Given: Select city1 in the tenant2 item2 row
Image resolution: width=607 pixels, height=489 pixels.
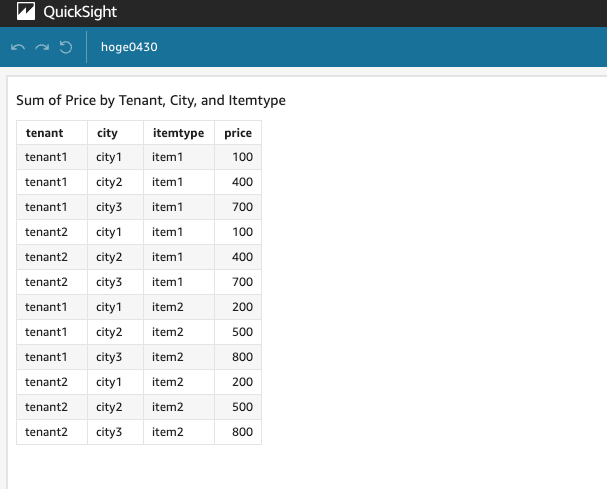Looking at the screenshot, I should 109,382.
